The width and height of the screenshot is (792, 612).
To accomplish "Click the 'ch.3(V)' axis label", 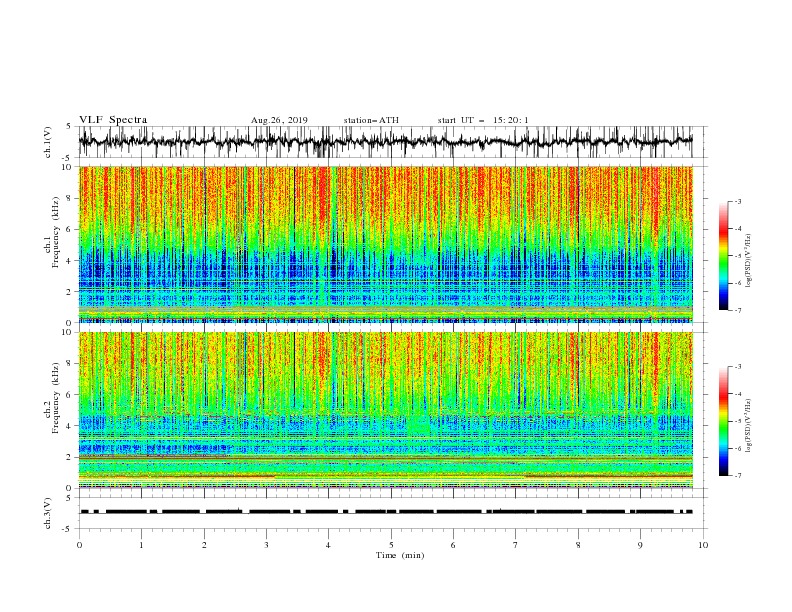I will pos(48,513).
